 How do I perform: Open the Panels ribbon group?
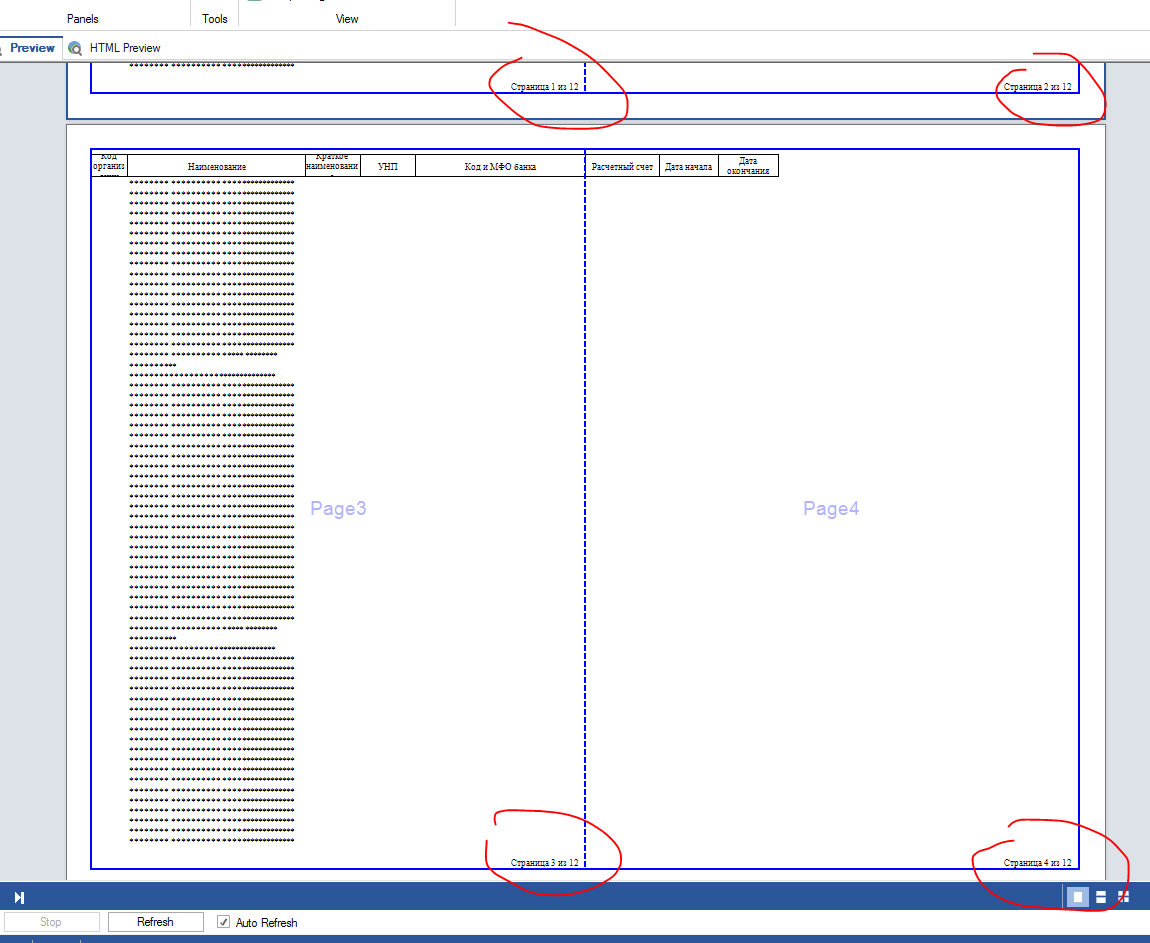(x=82, y=18)
